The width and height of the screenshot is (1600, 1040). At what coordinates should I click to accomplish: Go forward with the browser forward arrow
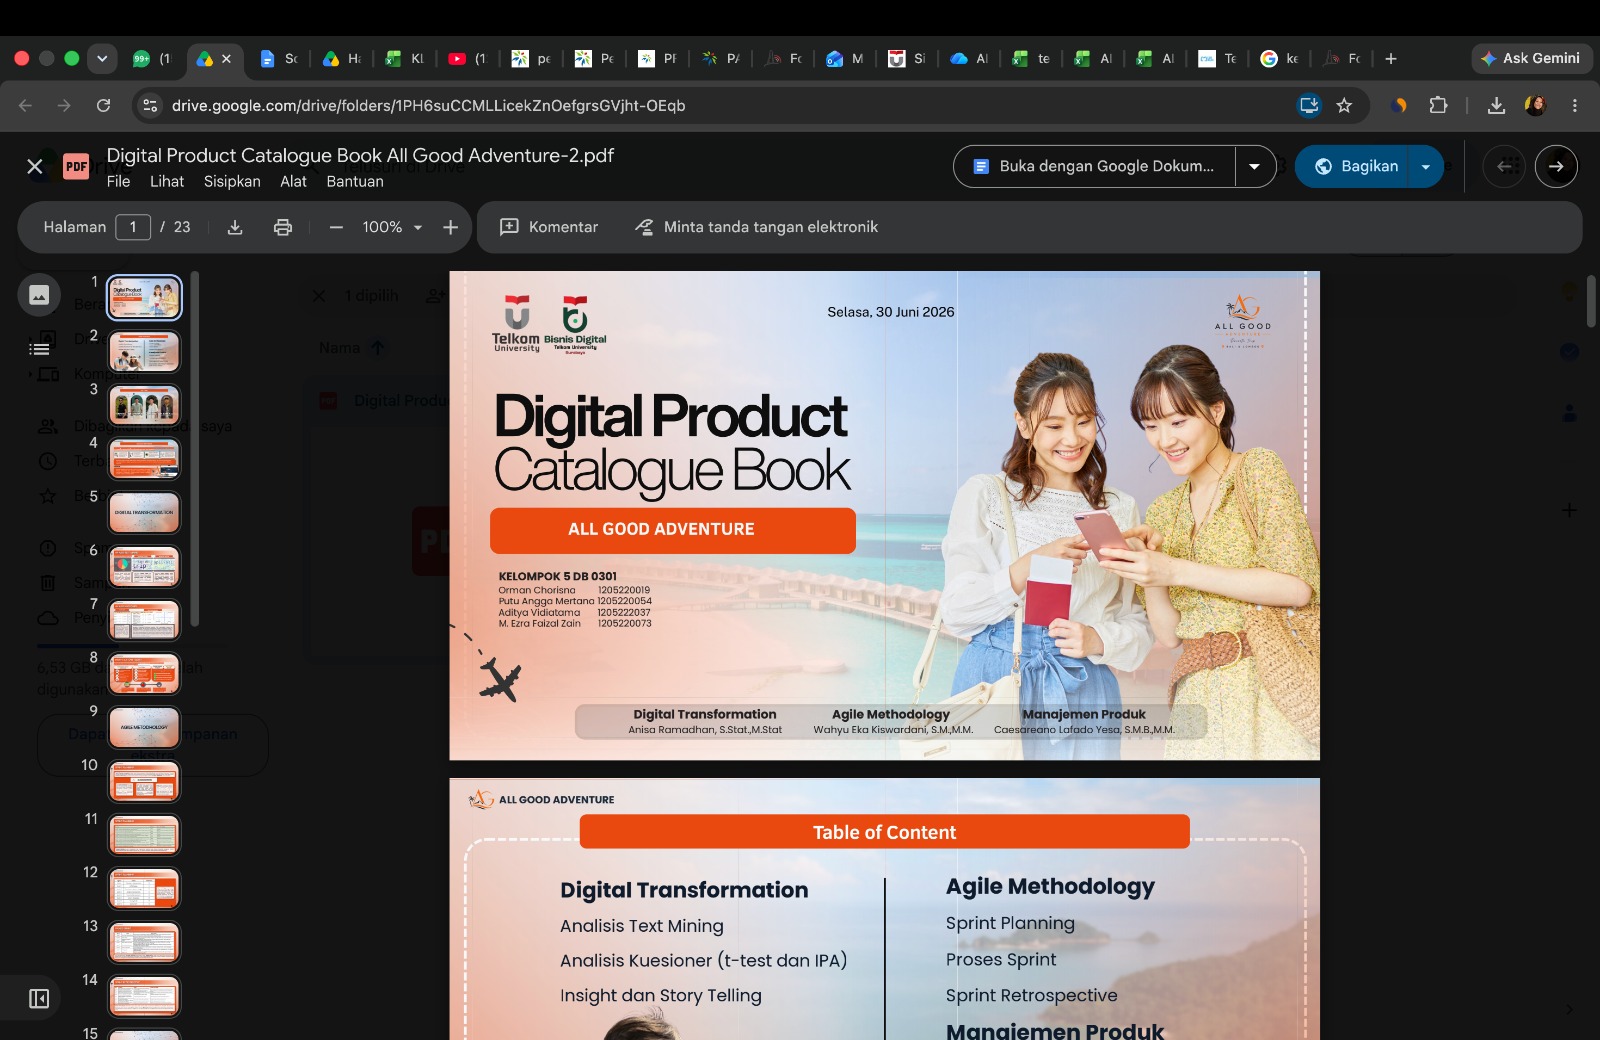(64, 105)
